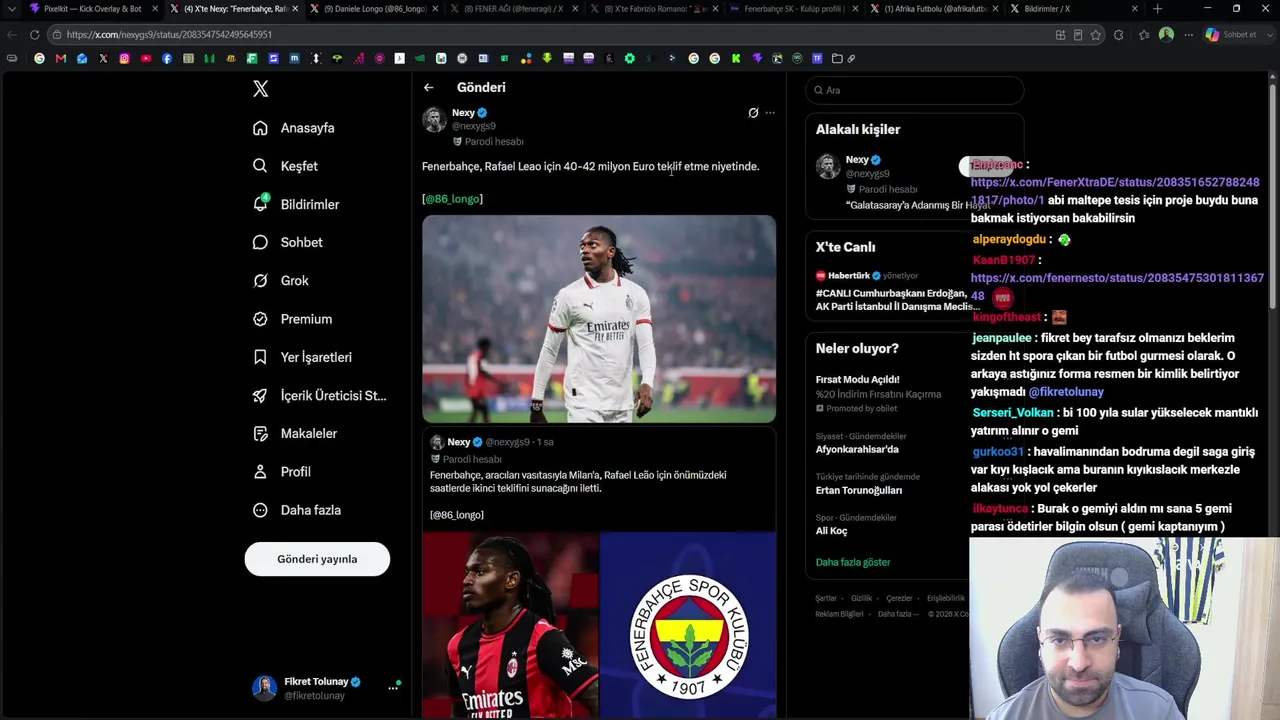Switch to the Fabrizio Romano tab
The width and height of the screenshot is (1280, 720).
(x=655, y=9)
